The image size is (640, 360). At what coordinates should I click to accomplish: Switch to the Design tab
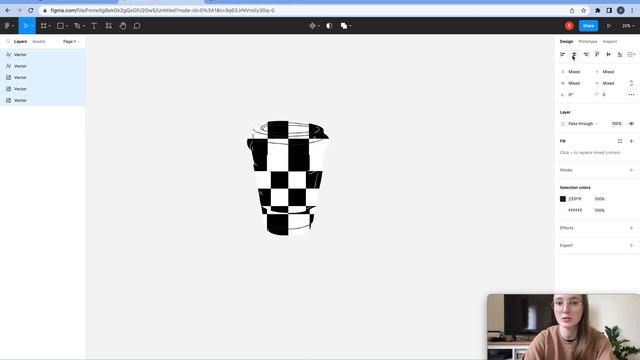(x=566, y=41)
